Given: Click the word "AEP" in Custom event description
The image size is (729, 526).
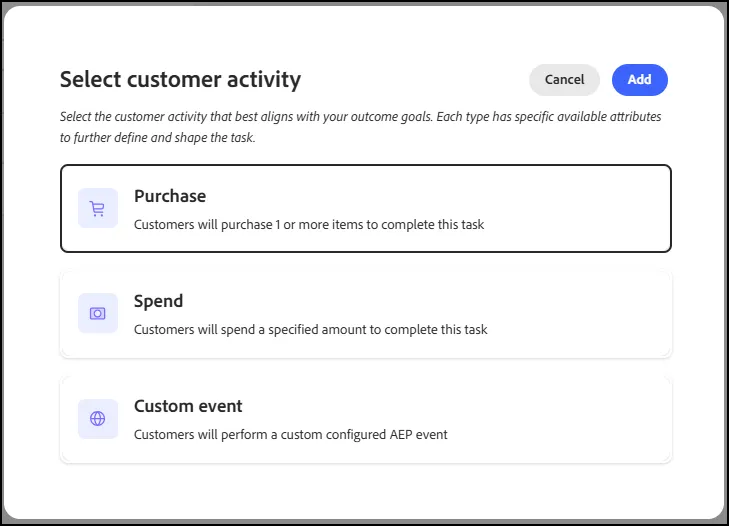Looking at the screenshot, I should click(x=401, y=435).
